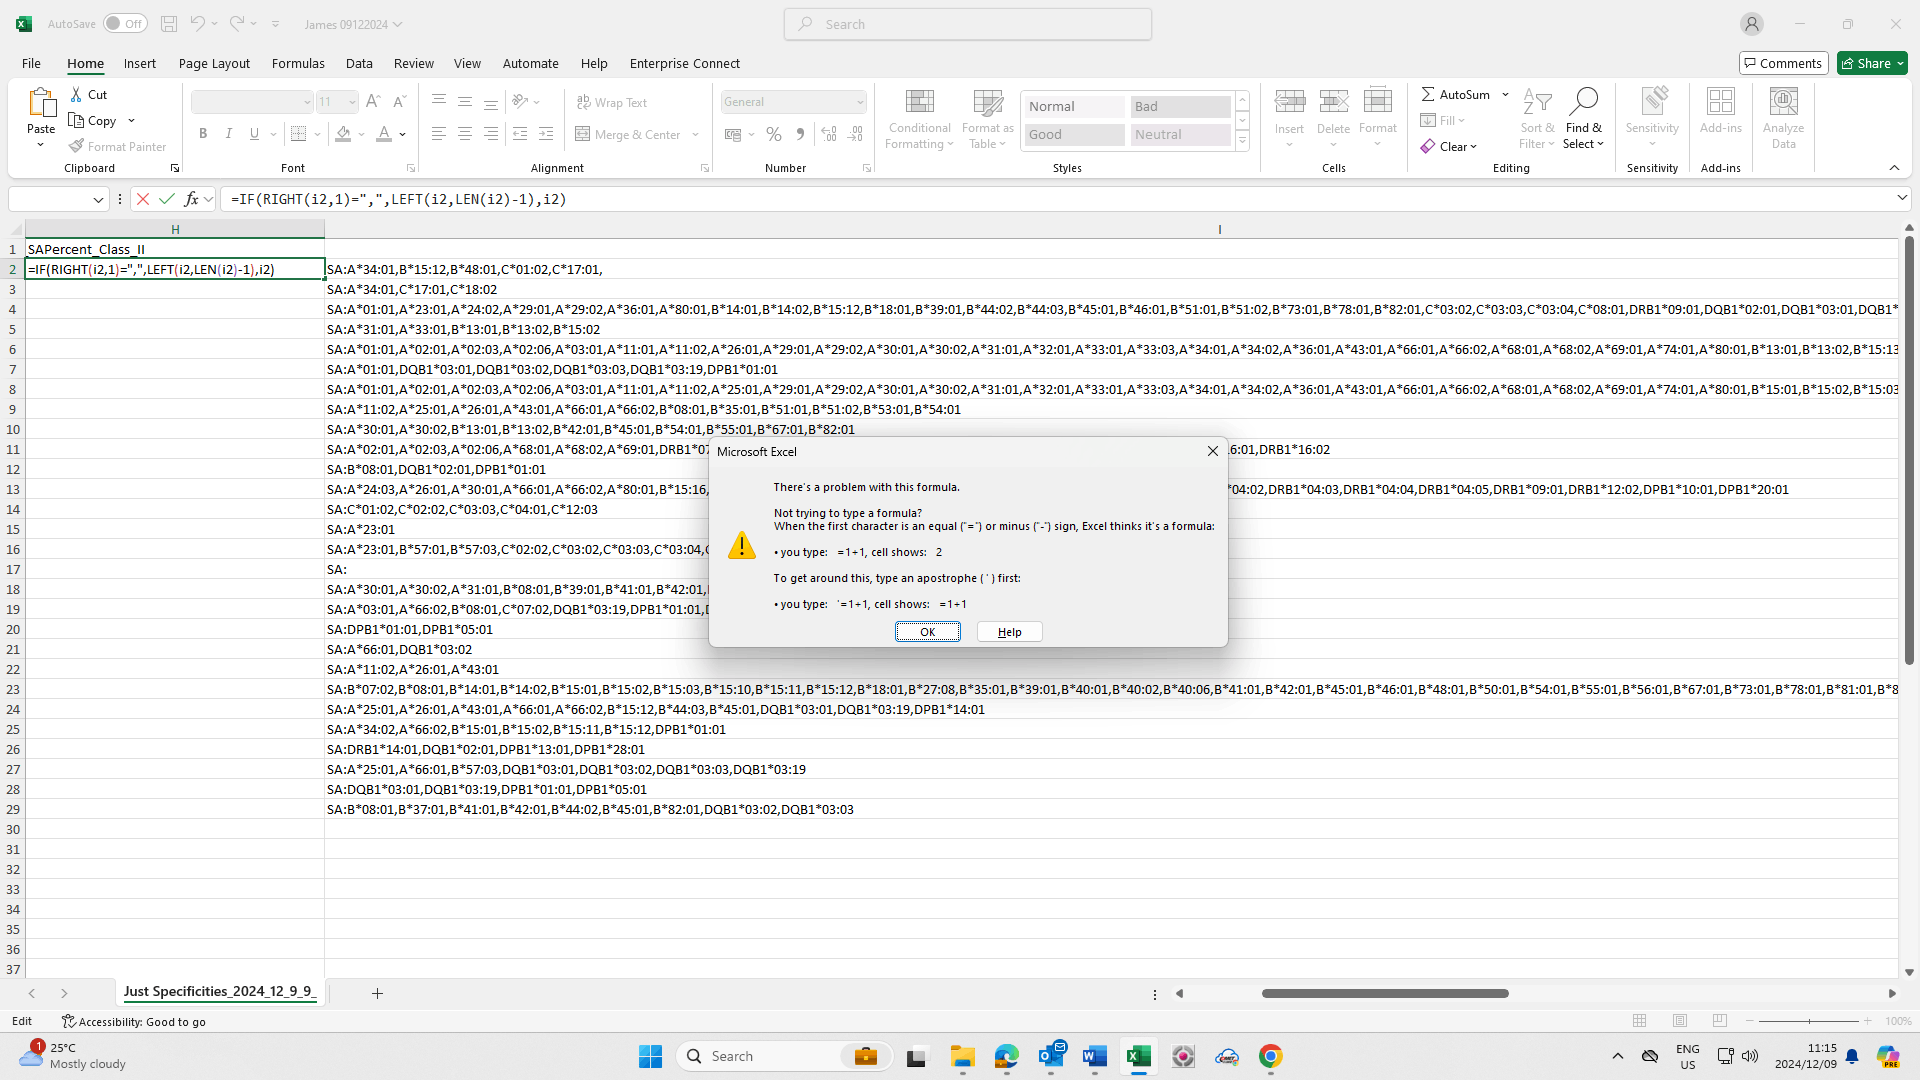The height and width of the screenshot is (1080, 1920).
Task: Open the Name Box dropdown arrow
Action: tap(98, 199)
